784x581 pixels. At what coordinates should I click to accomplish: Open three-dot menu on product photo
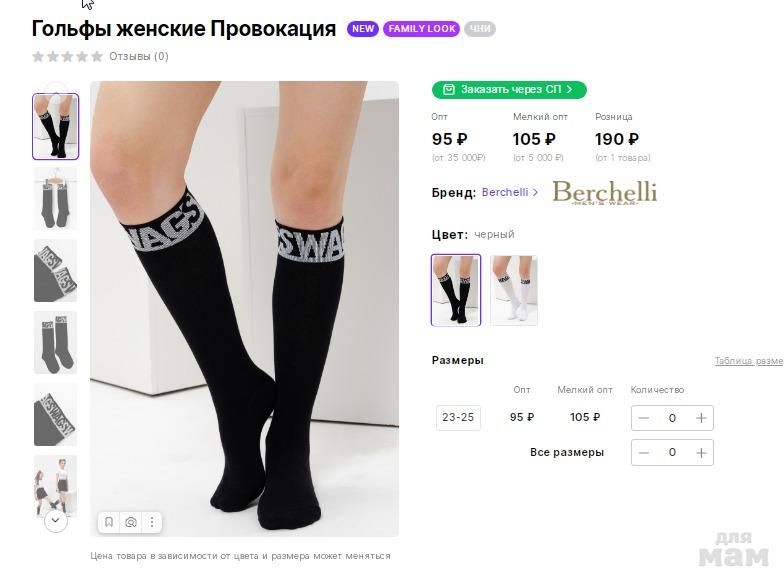(x=152, y=522)
